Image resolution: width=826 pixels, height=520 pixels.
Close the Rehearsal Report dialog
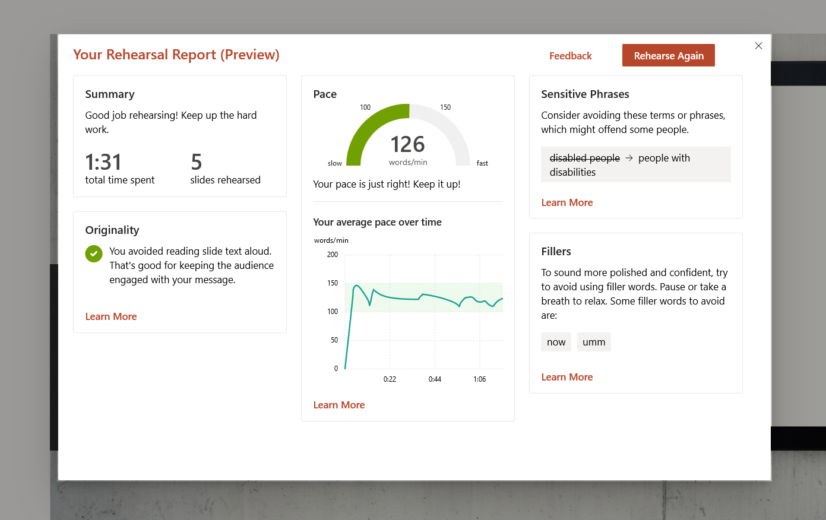pyautogui.click(x=758, y=46)
